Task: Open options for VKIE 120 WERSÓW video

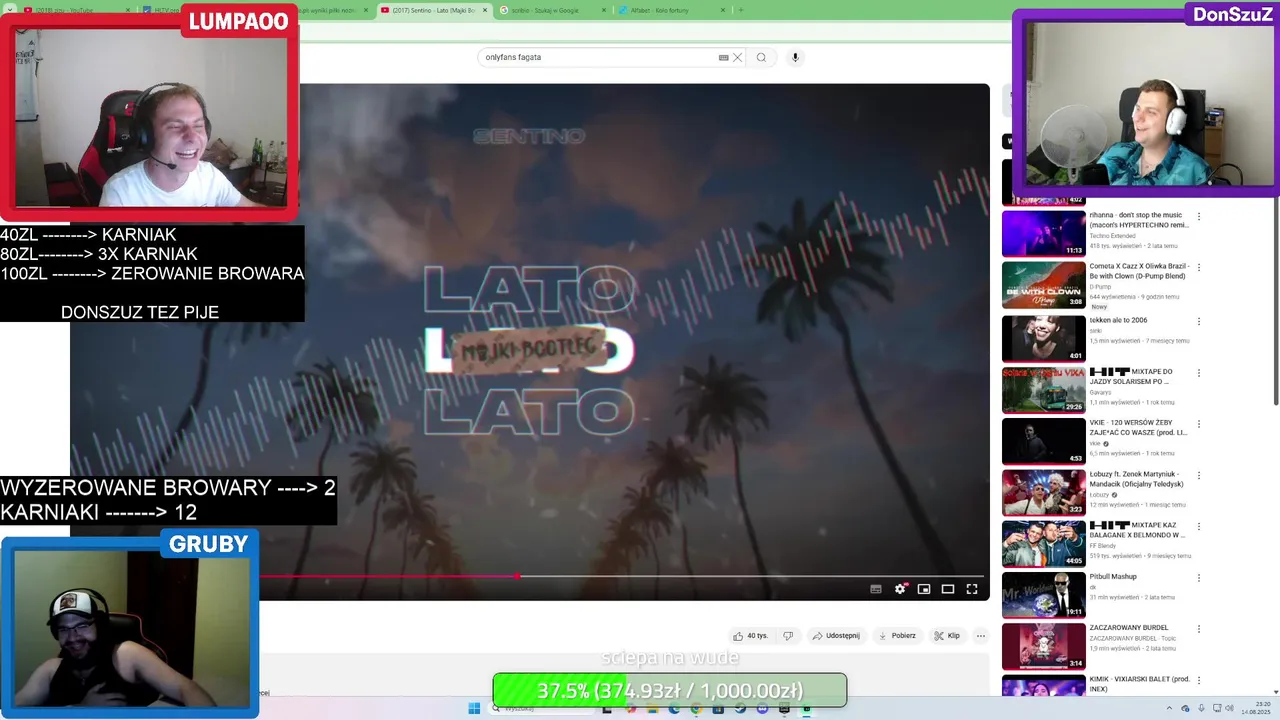Action: tap(1199, 423)
